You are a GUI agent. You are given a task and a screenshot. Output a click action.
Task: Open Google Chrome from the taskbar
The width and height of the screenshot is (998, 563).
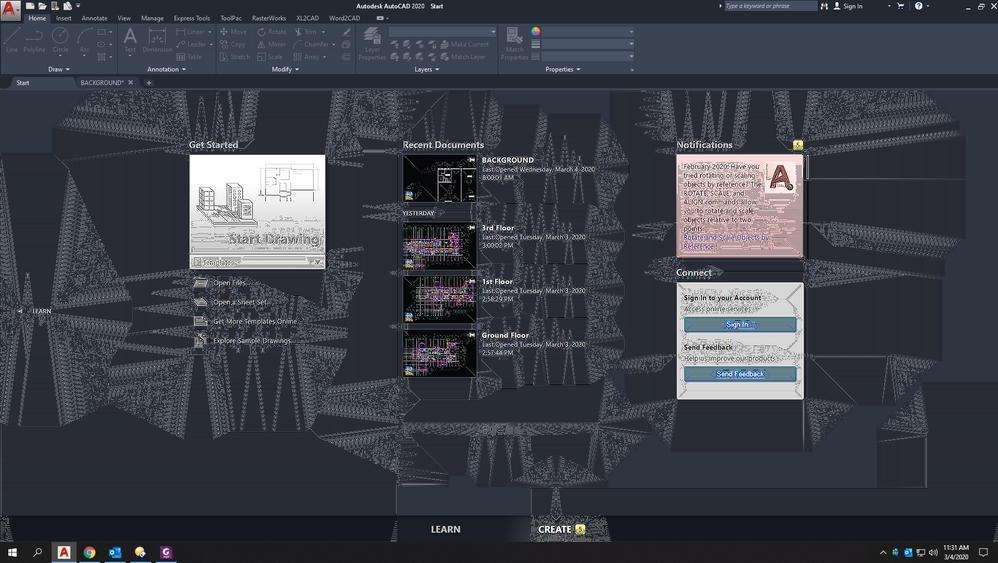90,552
